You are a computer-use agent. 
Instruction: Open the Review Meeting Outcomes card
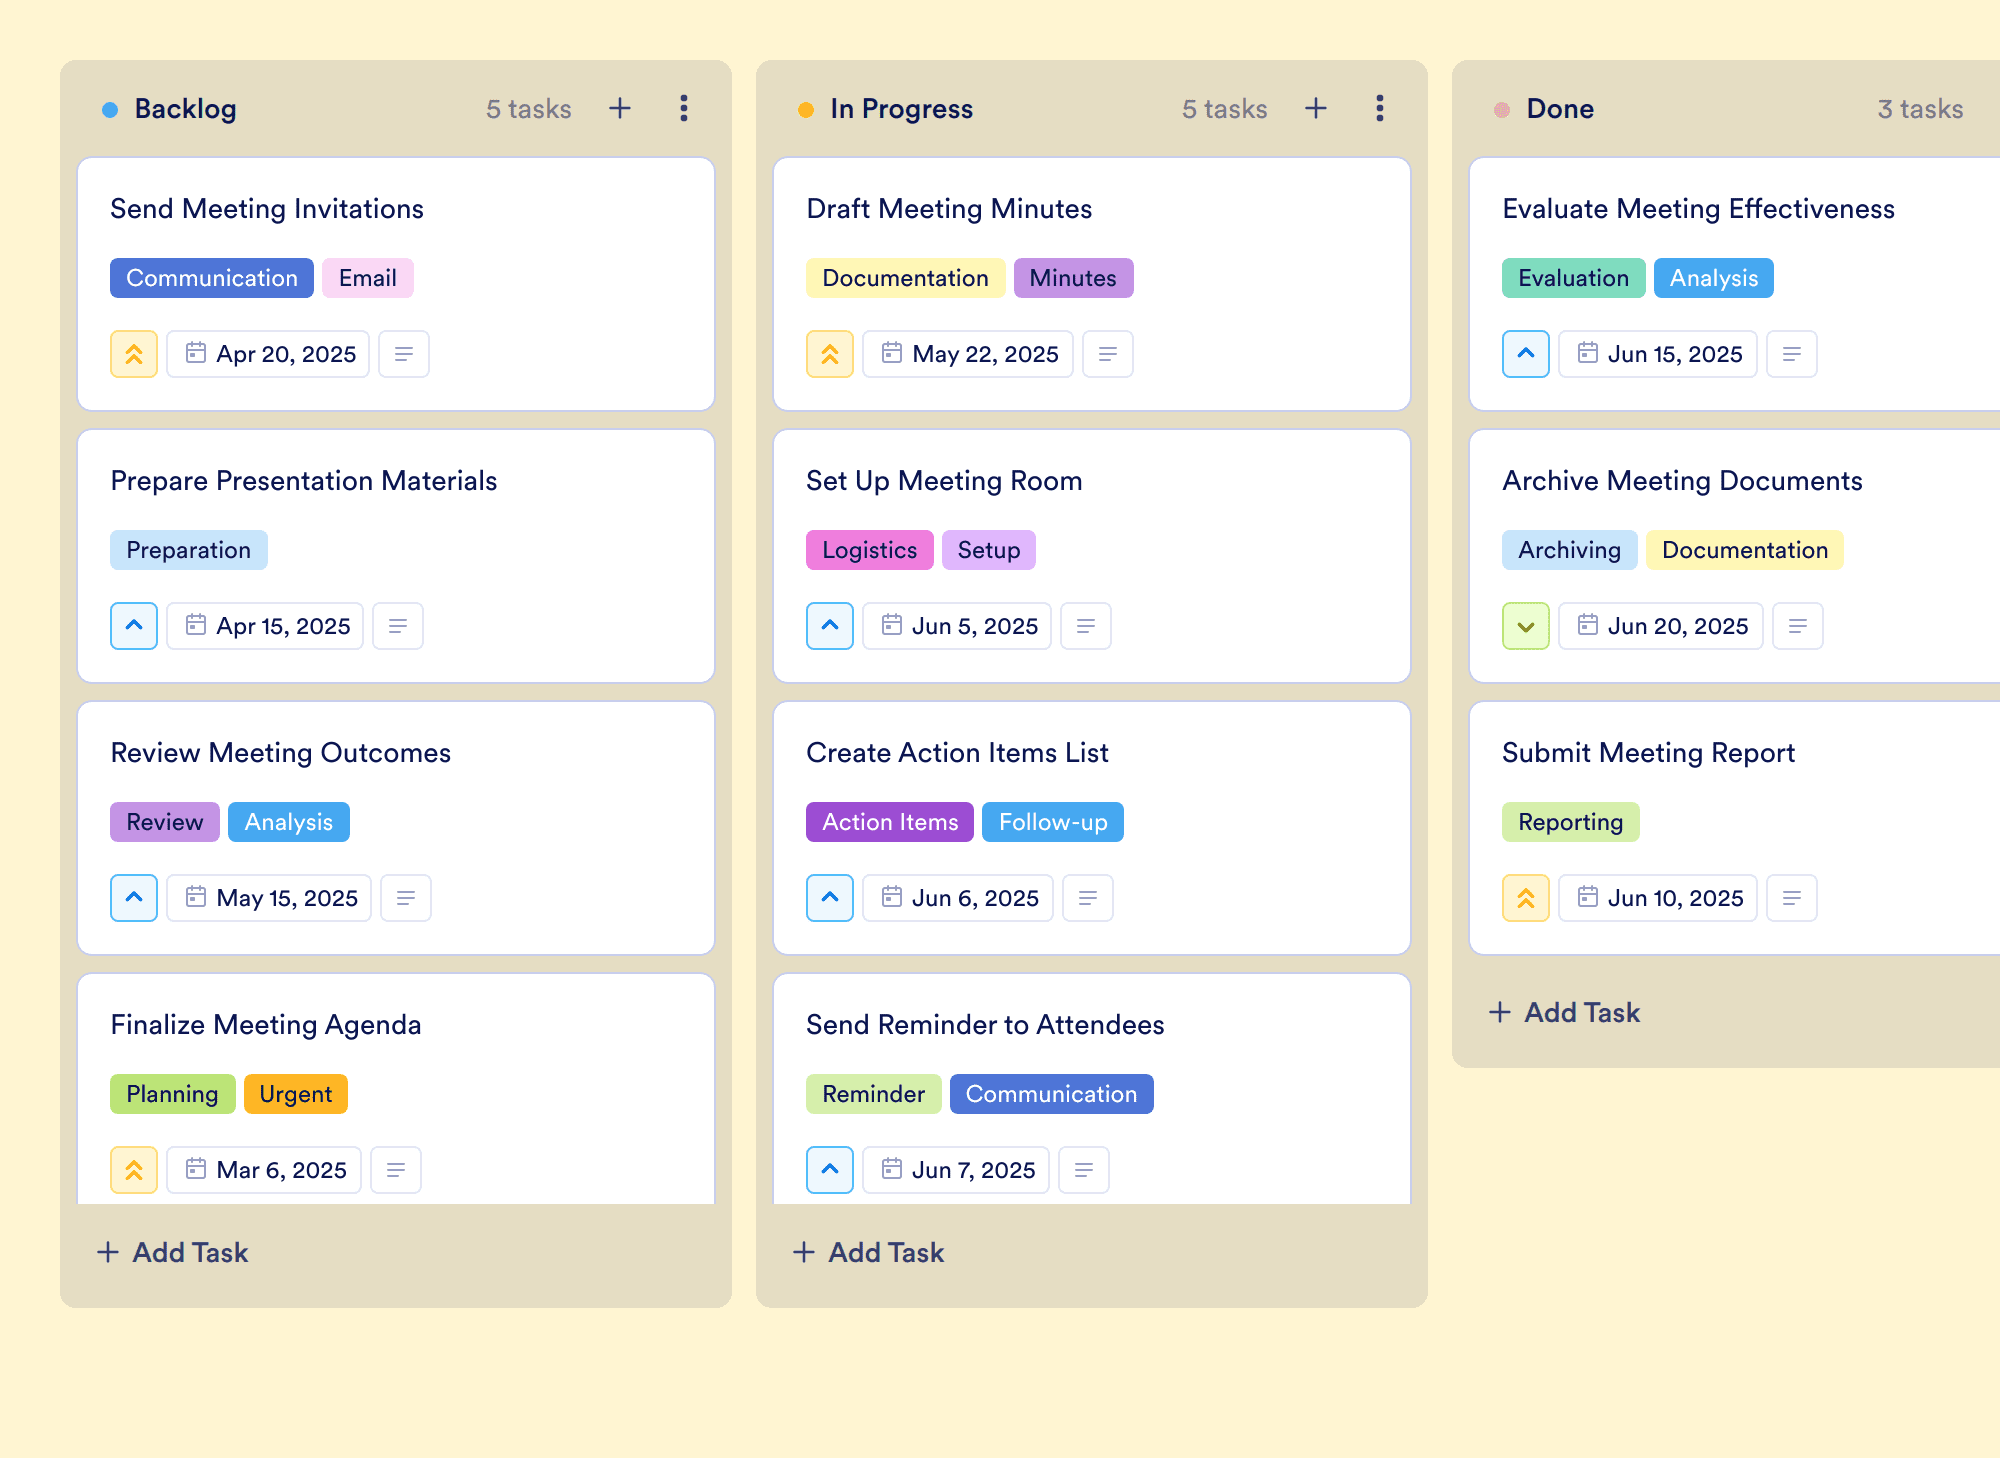coord(281,753)
